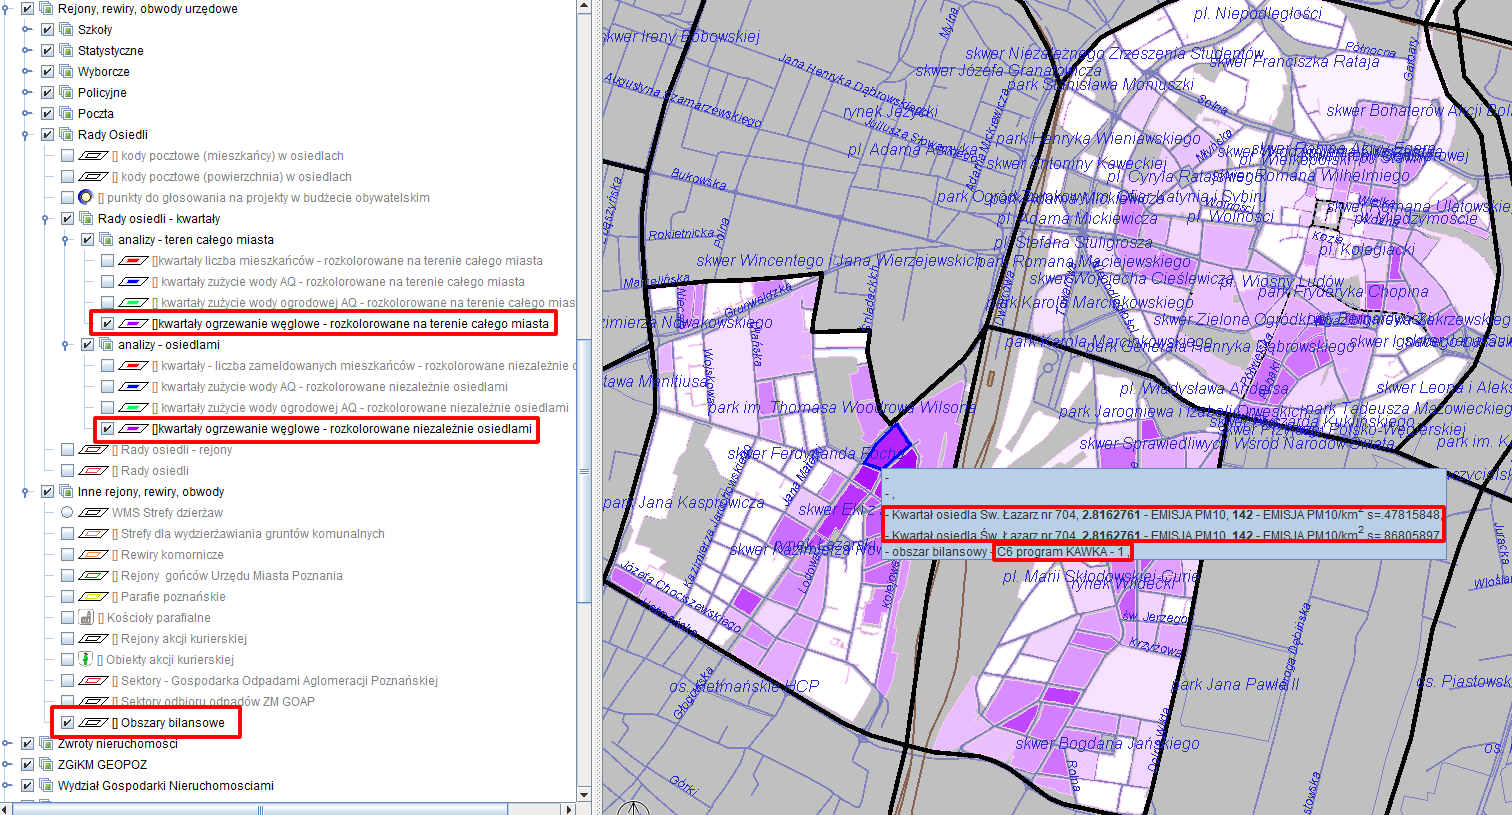1512x815 pixels.
Task: Select the Policyjne layer group label
Action: pyautogui.click(x=102, y=93)
